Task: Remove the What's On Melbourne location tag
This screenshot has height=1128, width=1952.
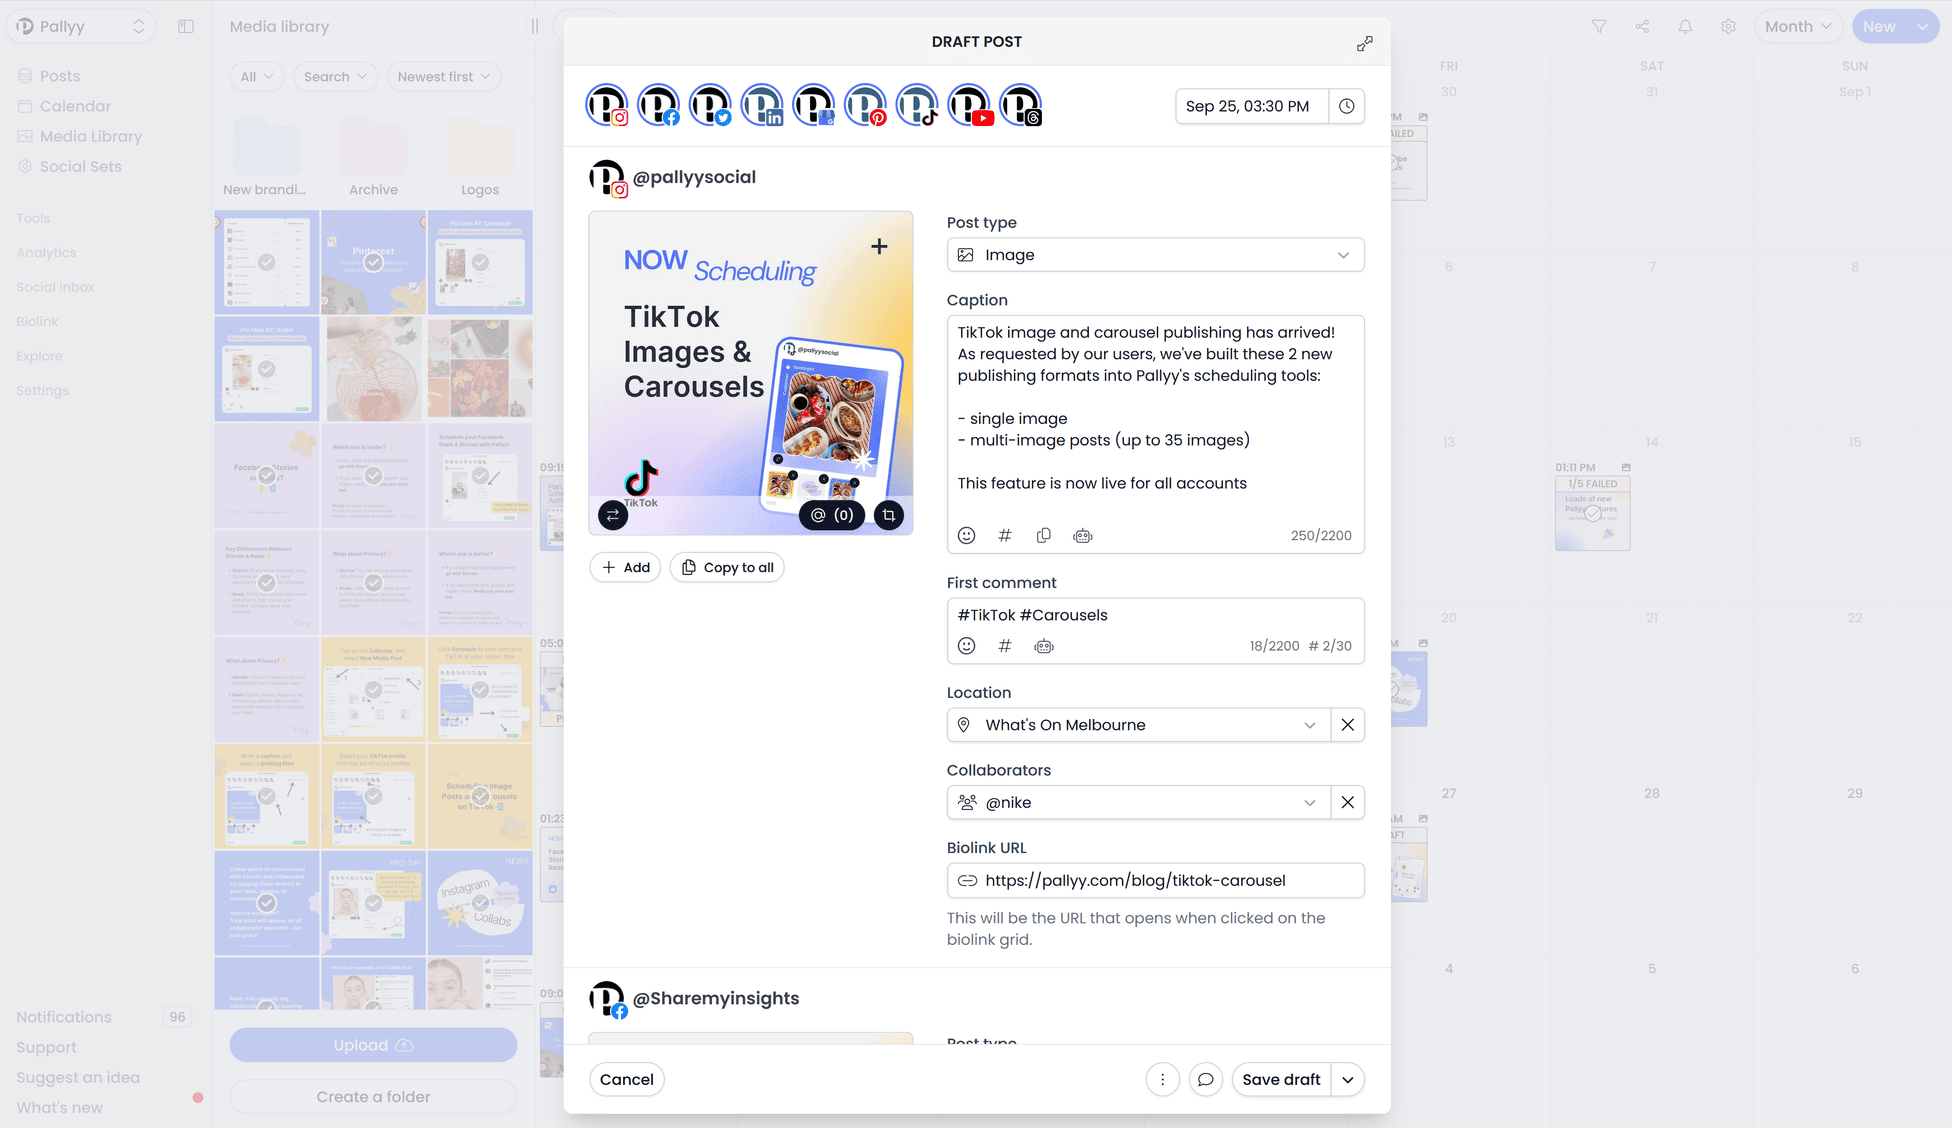Action: point(1347,724)
